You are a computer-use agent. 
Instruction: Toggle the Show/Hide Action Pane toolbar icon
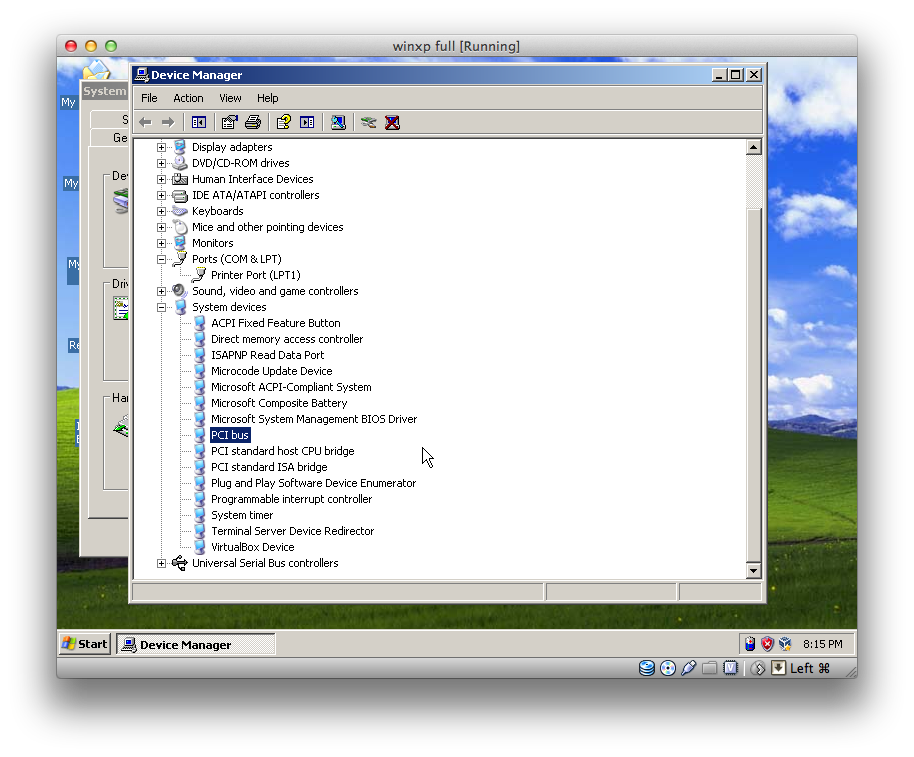point(307,122)
